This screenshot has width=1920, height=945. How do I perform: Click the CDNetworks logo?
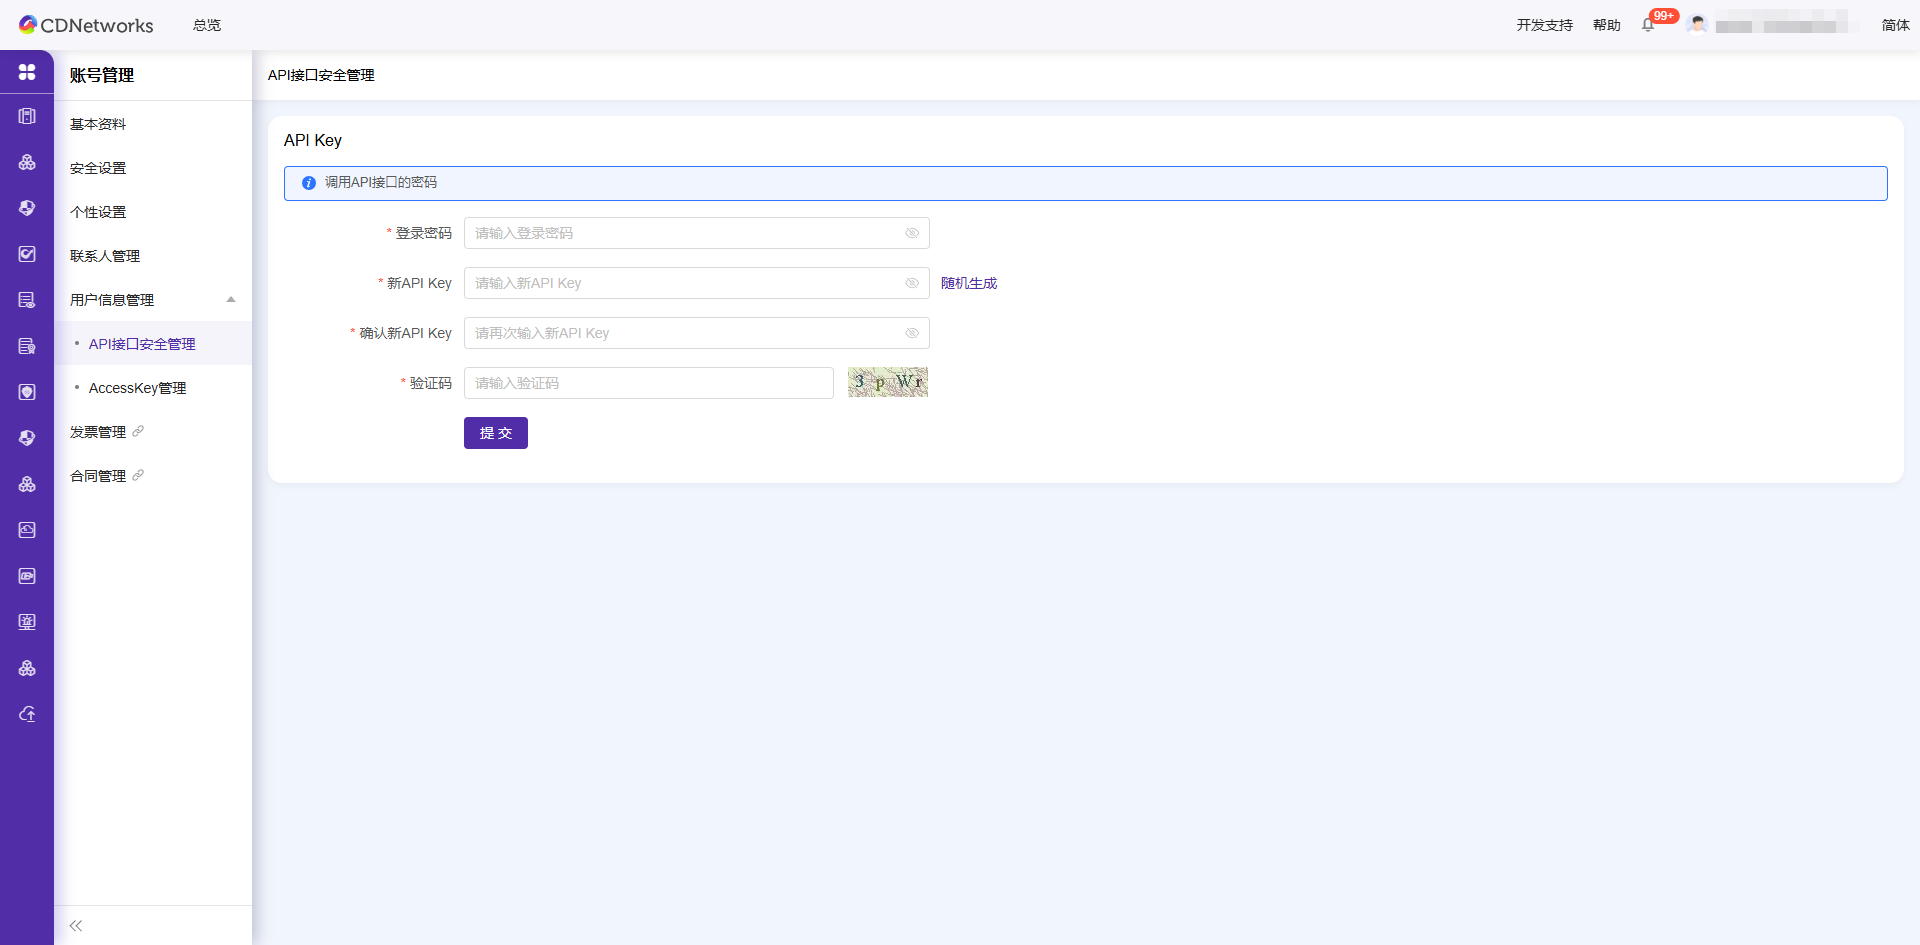(x=86, y=24)
